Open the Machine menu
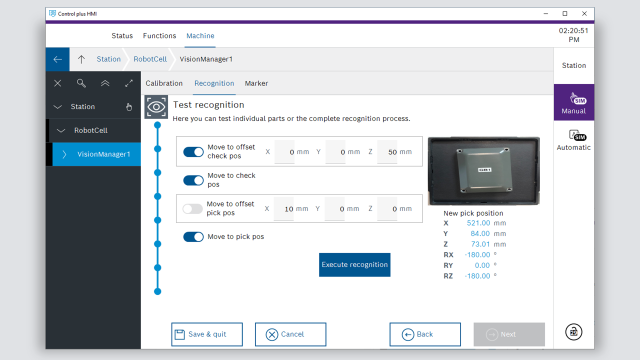 (200, 36)
